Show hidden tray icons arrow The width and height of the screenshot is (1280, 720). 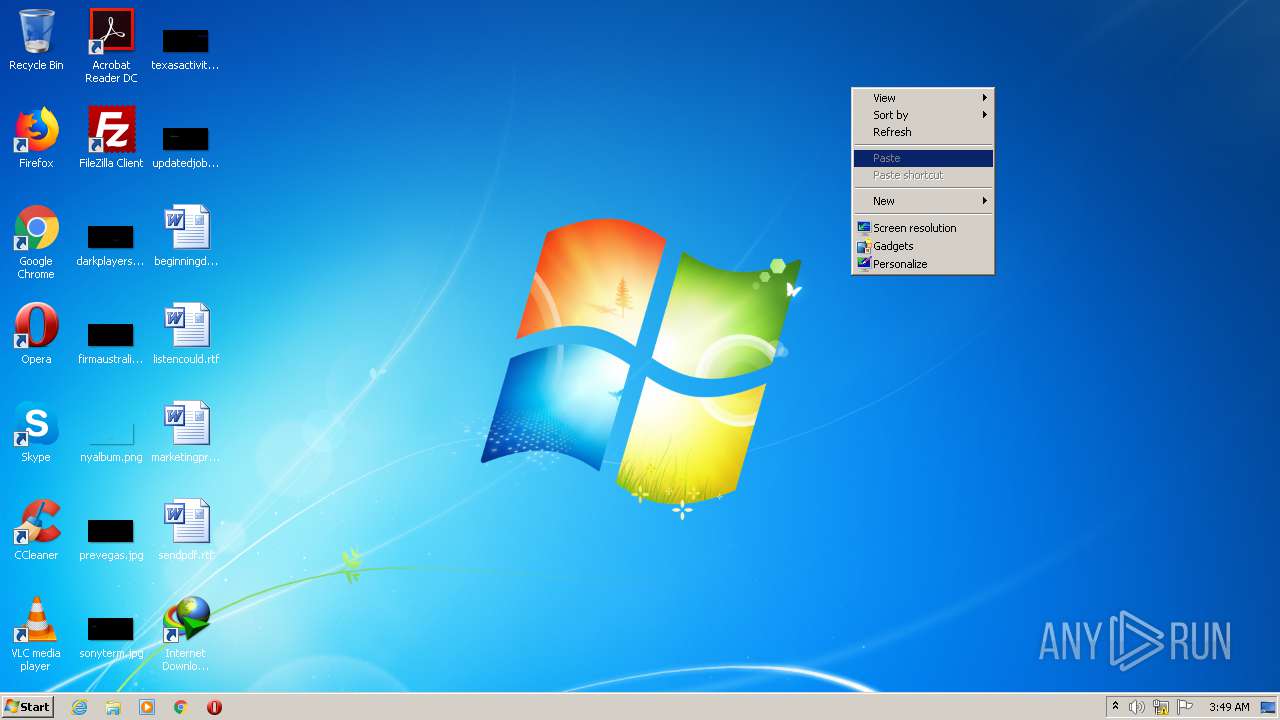(x=1116, y=706)
